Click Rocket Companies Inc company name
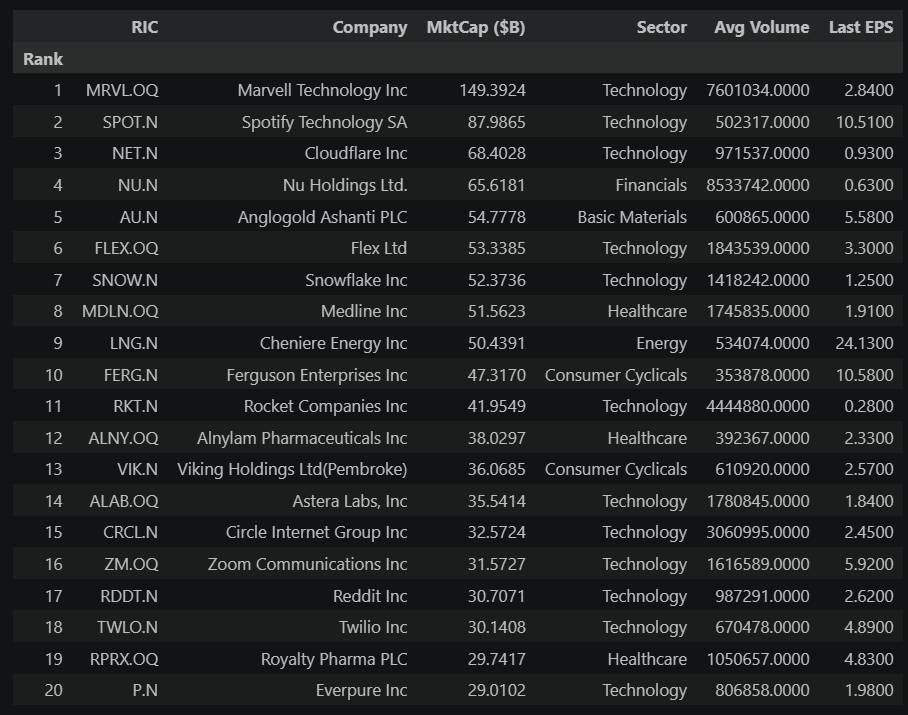Screen dimensions: 908x715 325,406
